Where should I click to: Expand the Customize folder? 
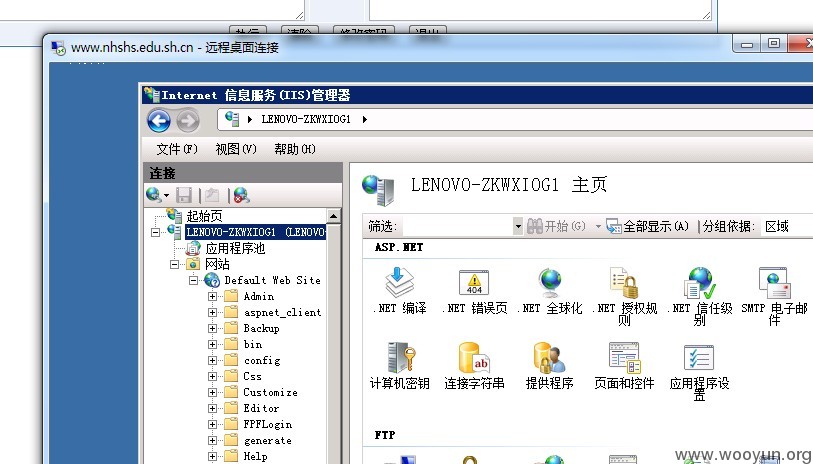[212, 392]
